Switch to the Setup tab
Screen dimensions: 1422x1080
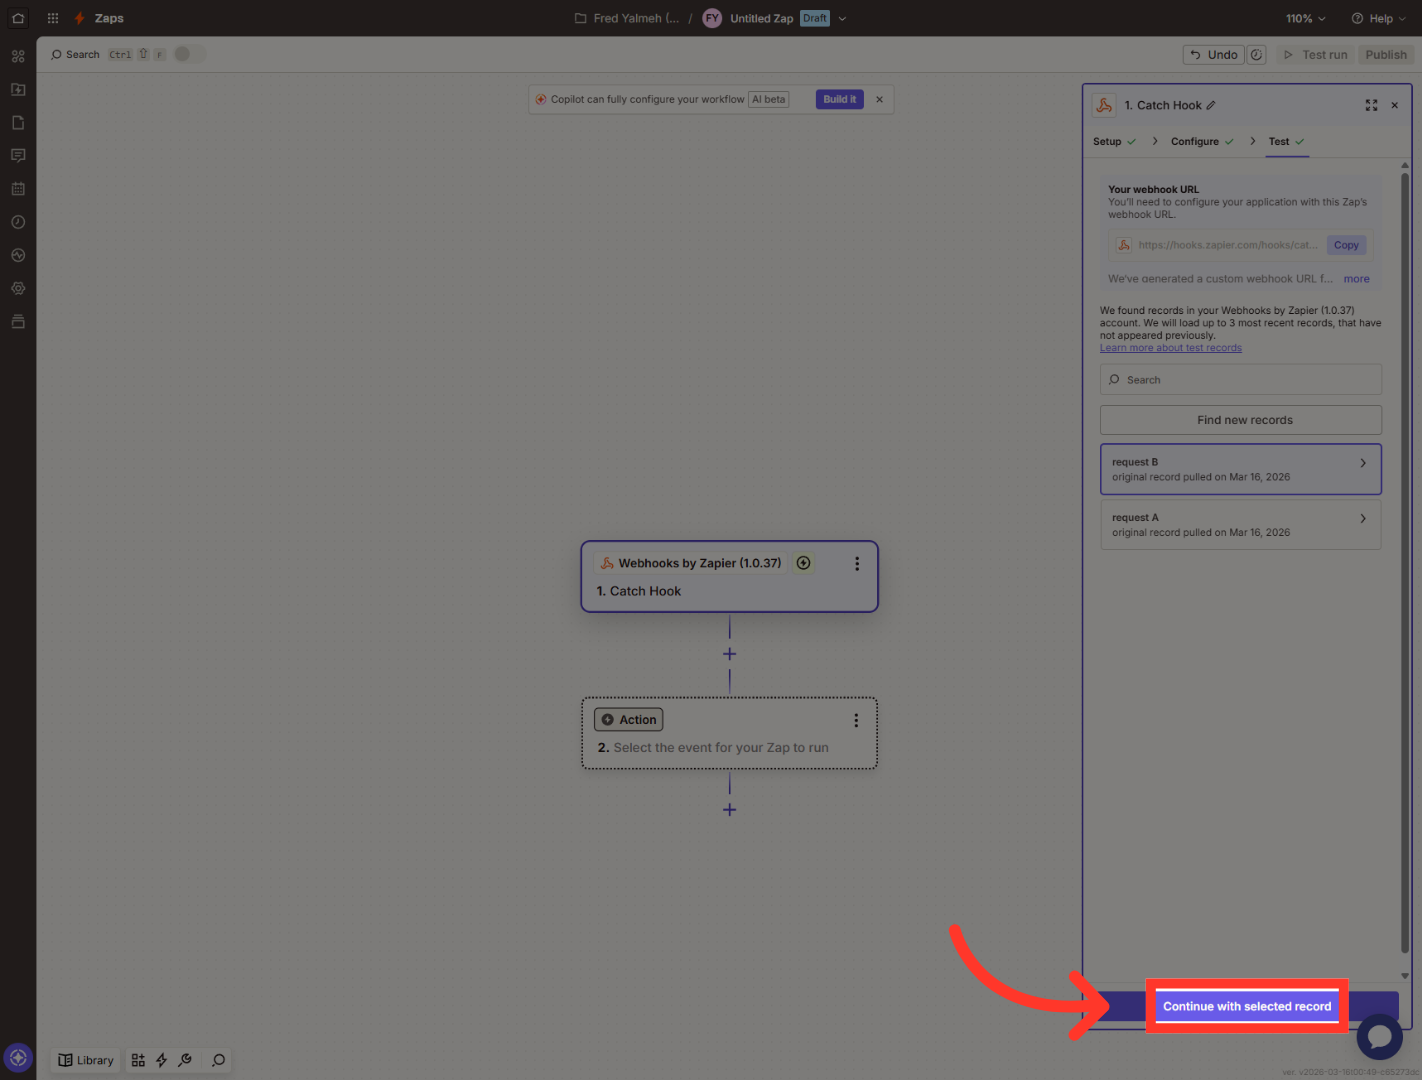[1114, 141]
